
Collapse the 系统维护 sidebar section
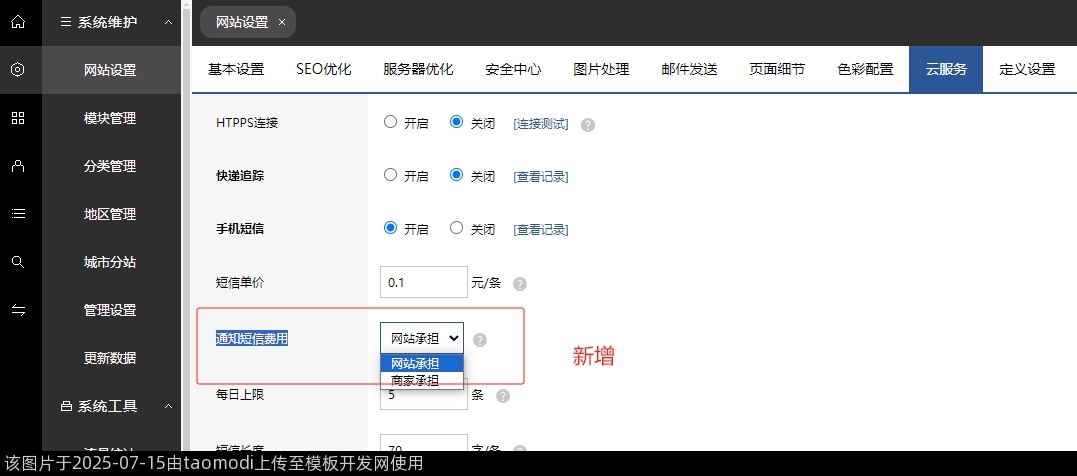click(x=167, y=22)
